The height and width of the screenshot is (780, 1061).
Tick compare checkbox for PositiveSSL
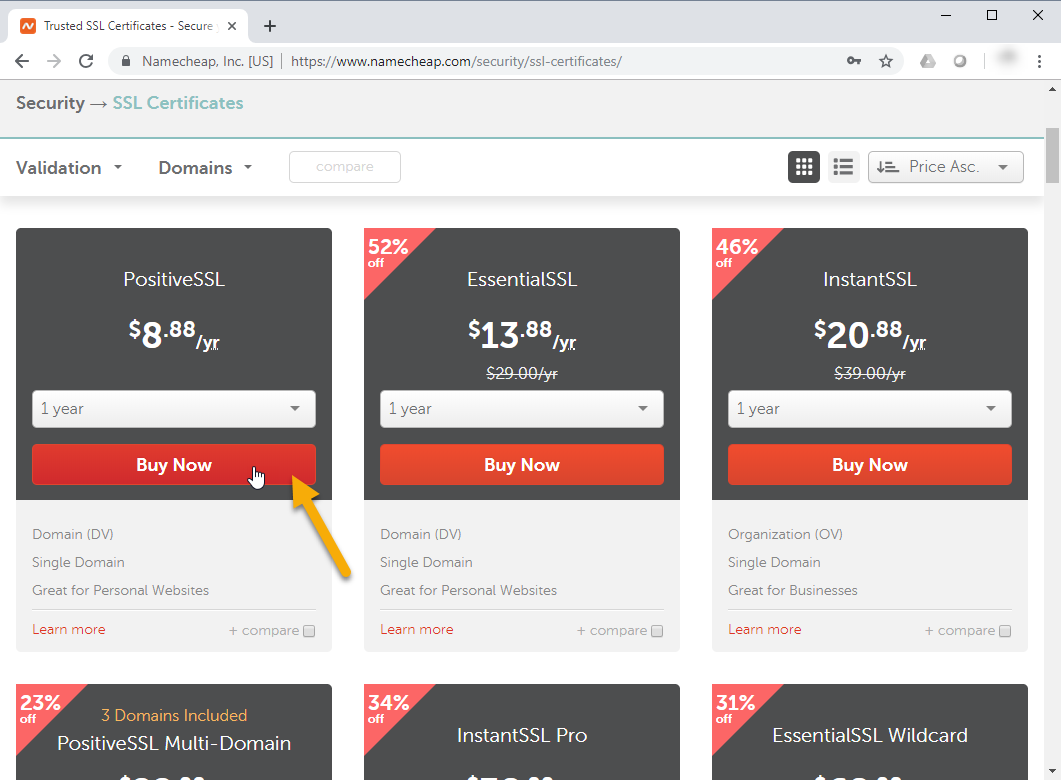pos(309,631)
